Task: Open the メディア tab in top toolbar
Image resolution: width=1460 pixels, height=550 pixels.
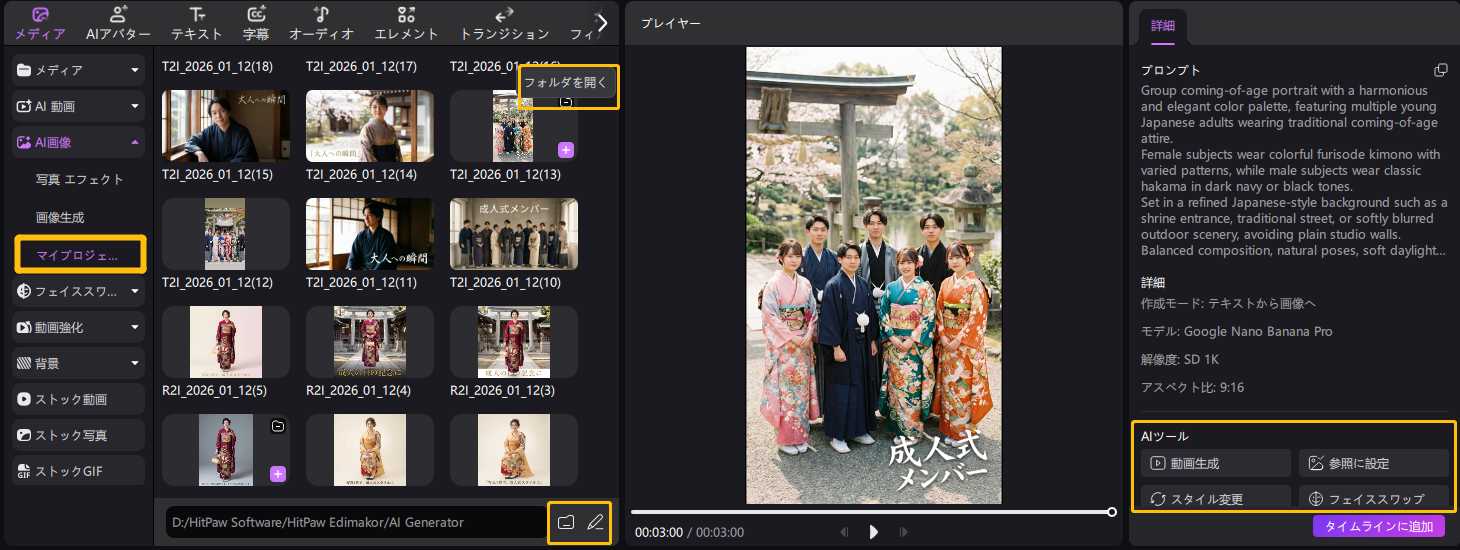Action: 40,23
